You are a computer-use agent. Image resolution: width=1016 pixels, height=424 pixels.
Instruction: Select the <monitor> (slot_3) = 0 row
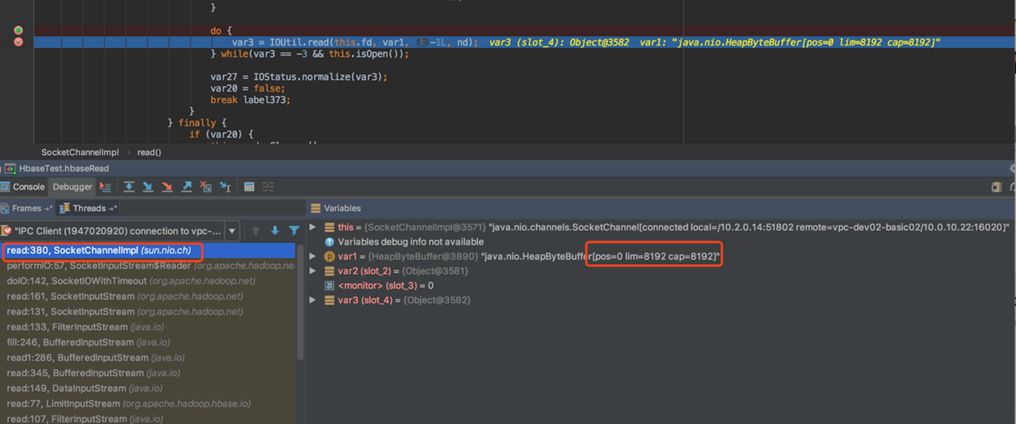[x=379, y=285]
